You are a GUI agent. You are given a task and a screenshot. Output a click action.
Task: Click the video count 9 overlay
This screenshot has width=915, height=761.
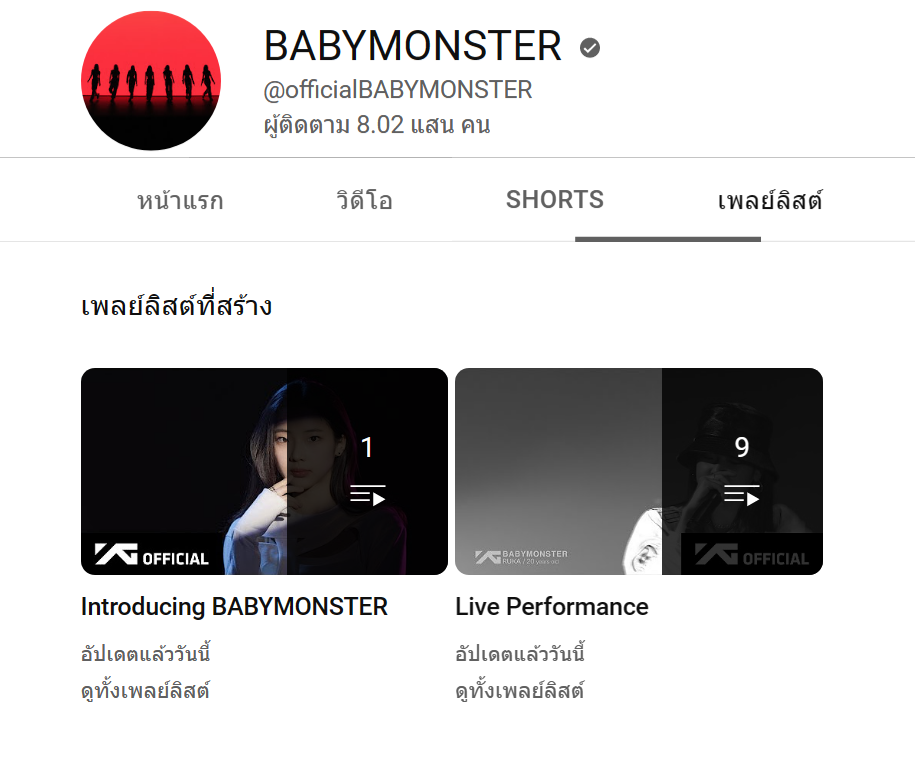tap(742, 448)
